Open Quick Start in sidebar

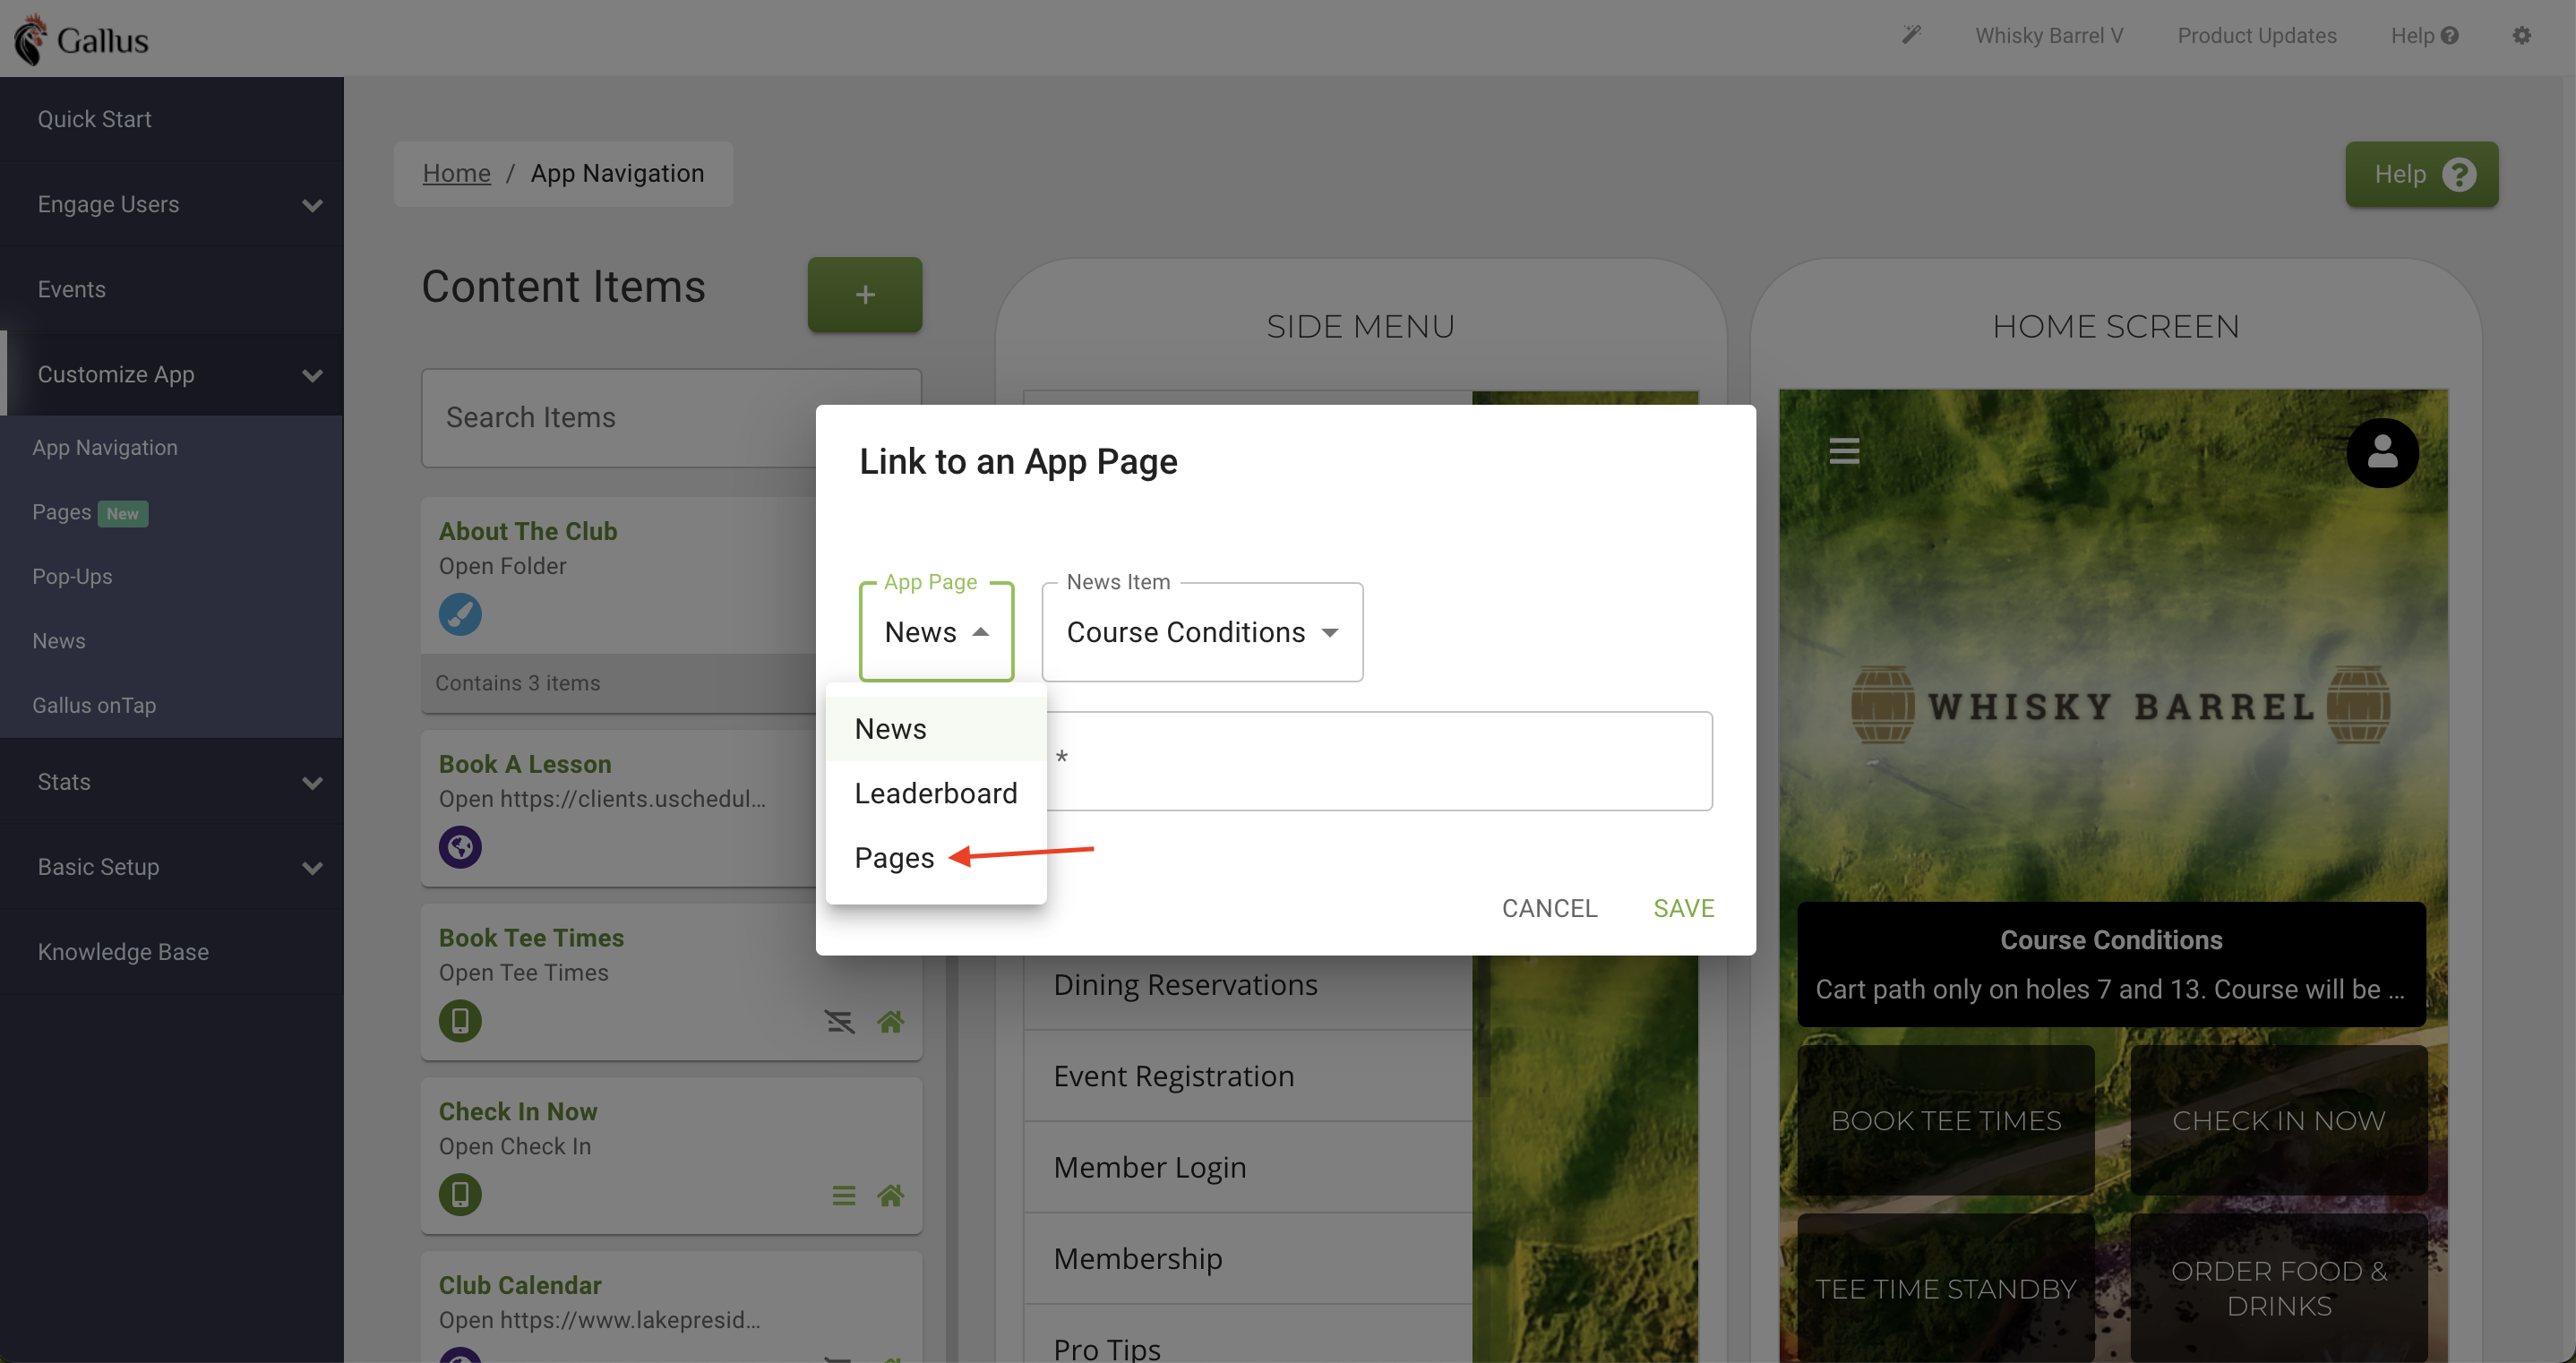pyautogui.click(x=172, y=119)
